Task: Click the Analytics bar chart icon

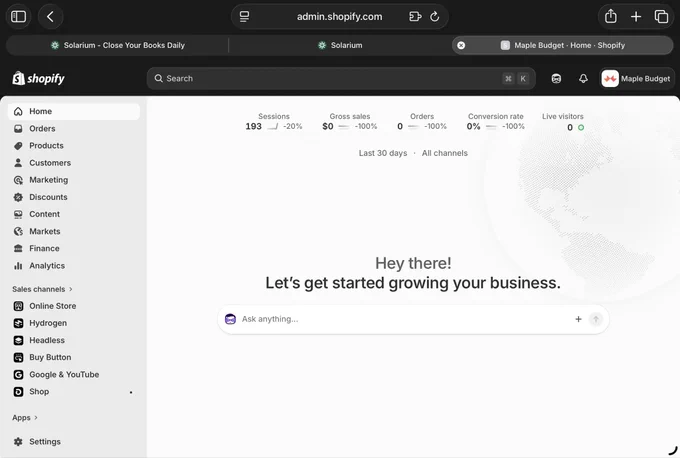Action: (x=18, y=265)
